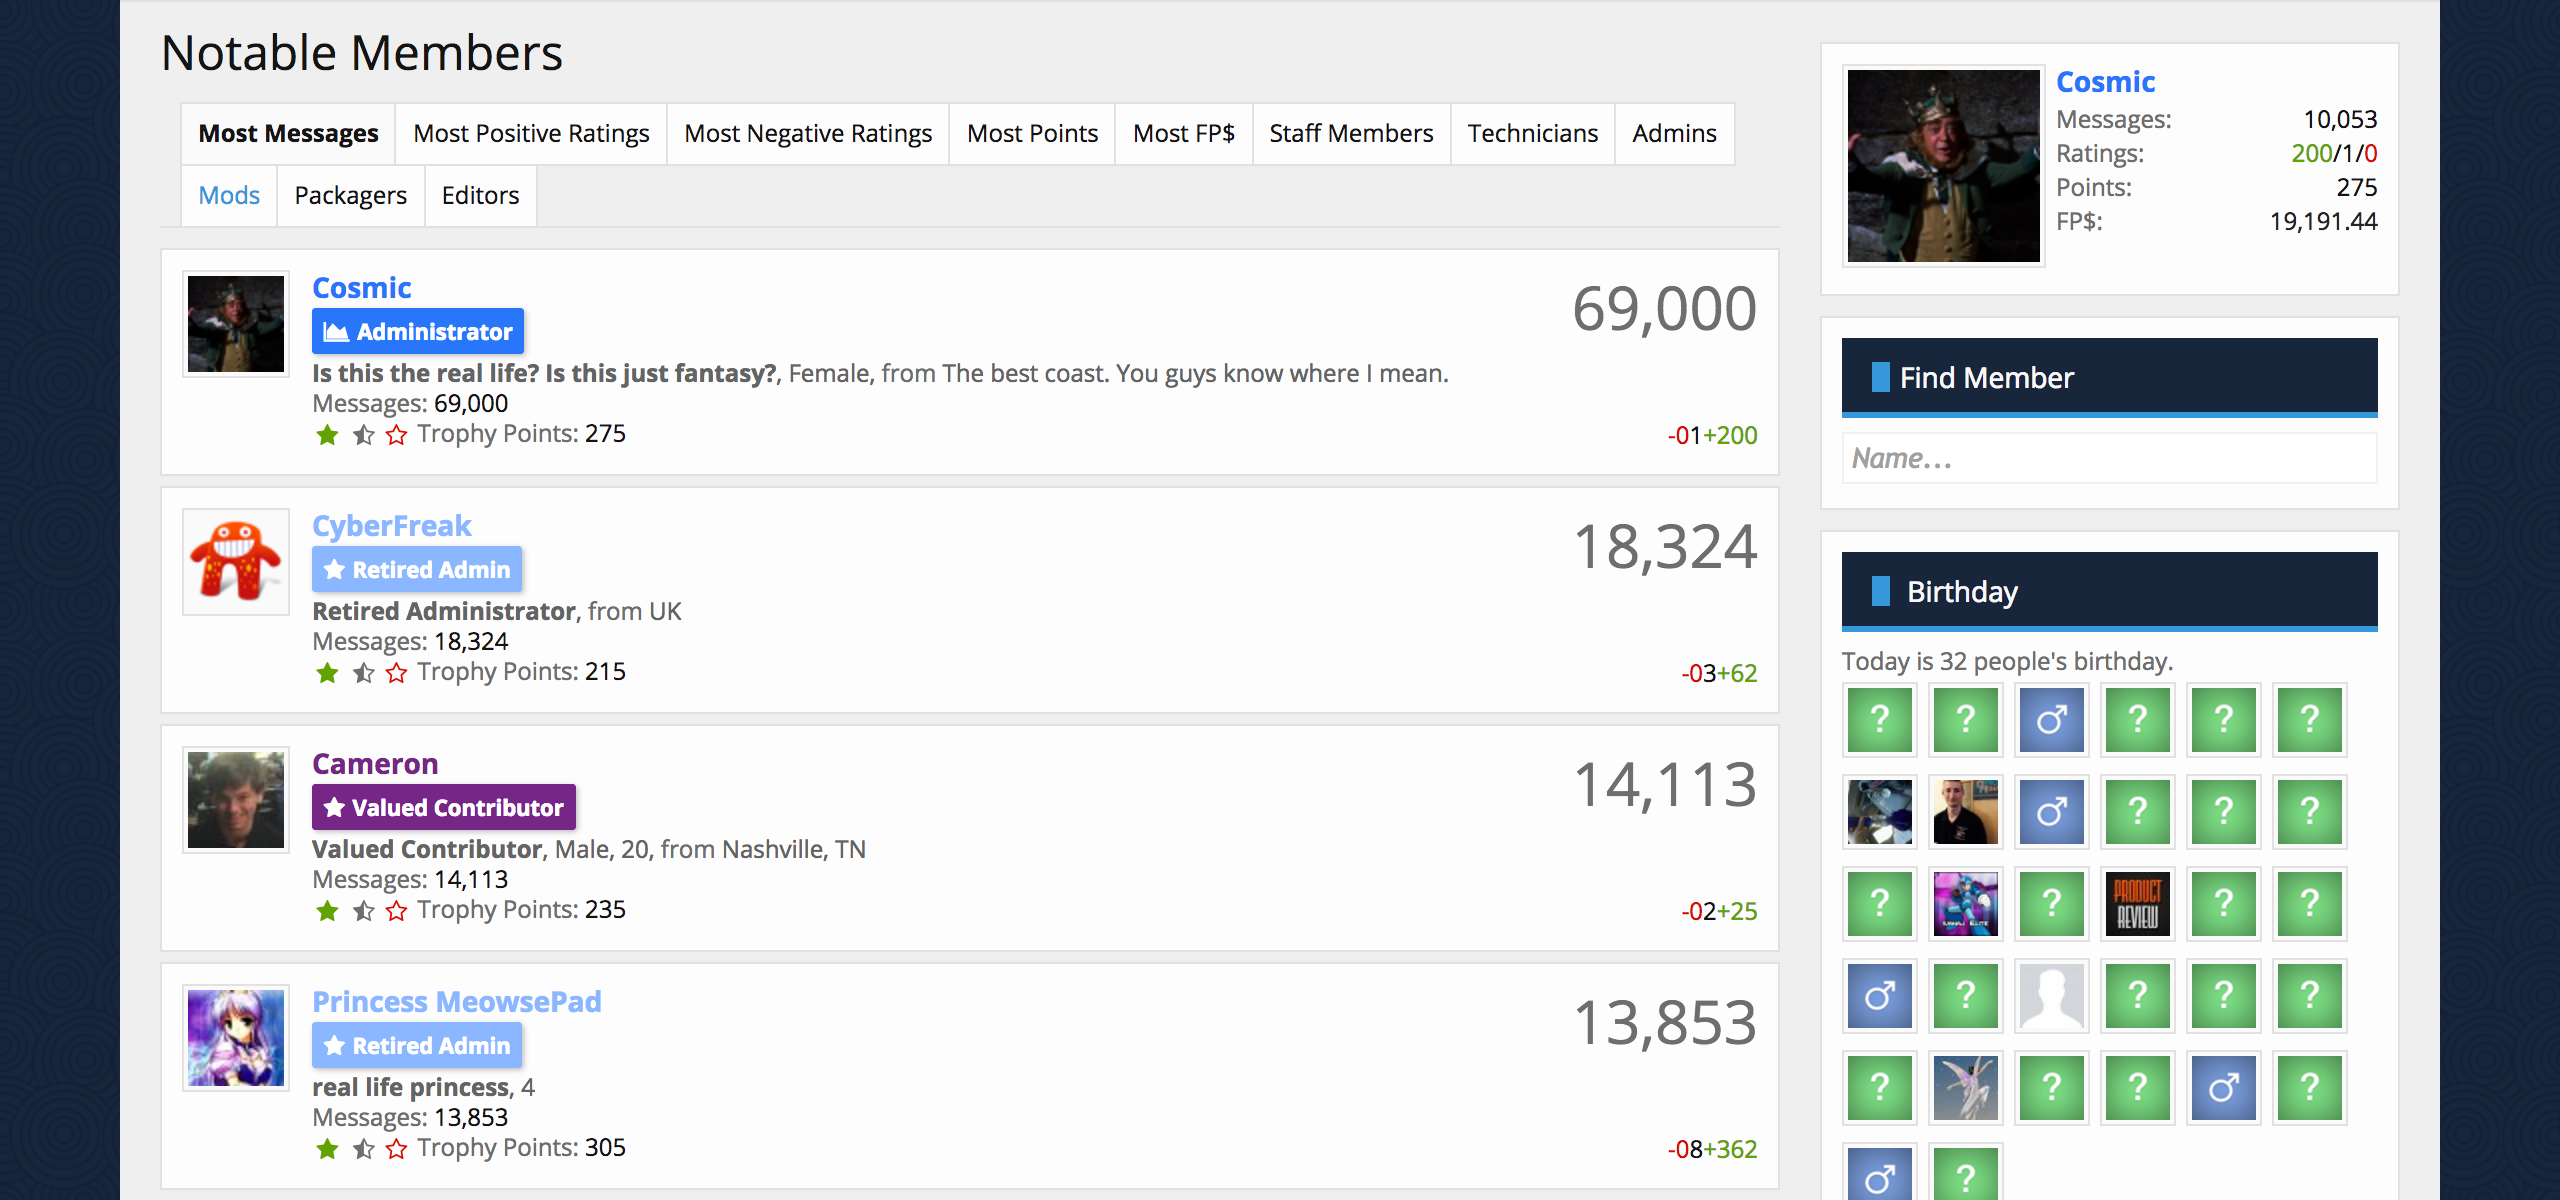Open blue male-symbol avatar in fifth birthday row
This screenshot has width=2560, height=1200.
tap(2224, 1088)
